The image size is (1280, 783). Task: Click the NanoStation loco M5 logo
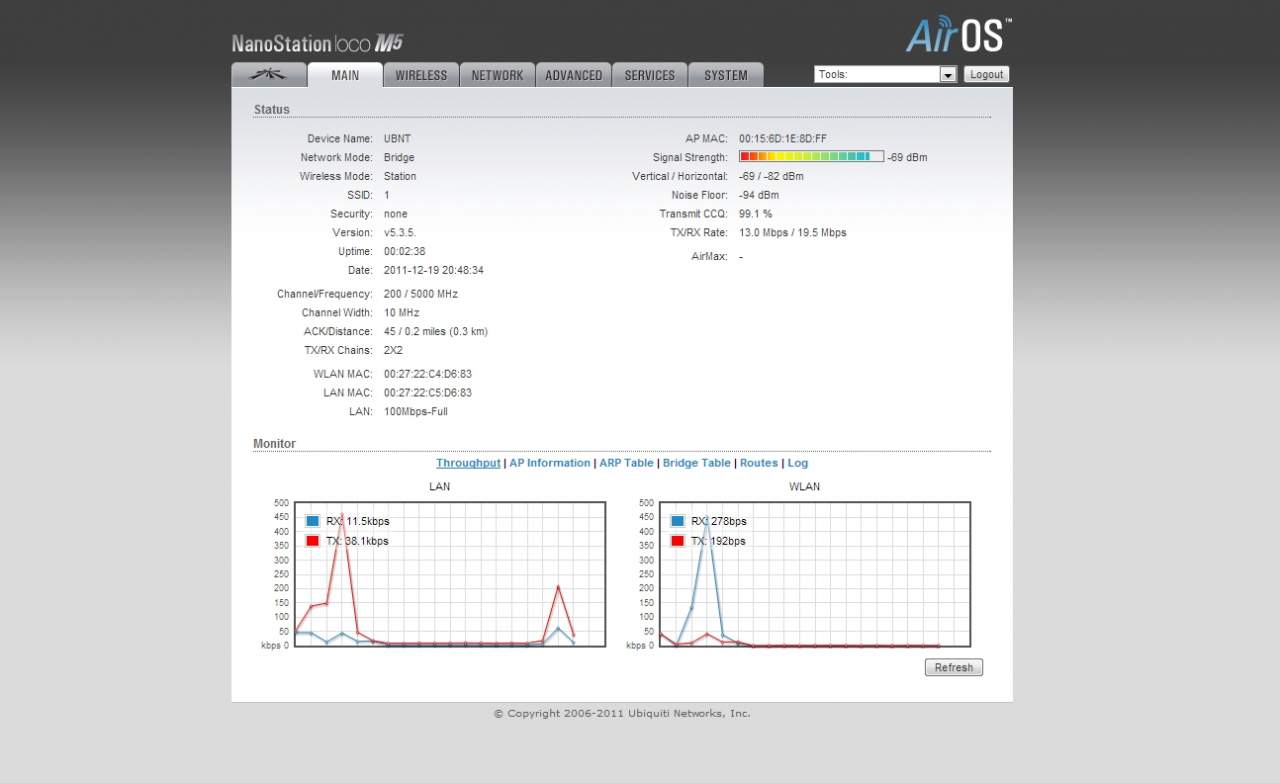tap(317, 43)
